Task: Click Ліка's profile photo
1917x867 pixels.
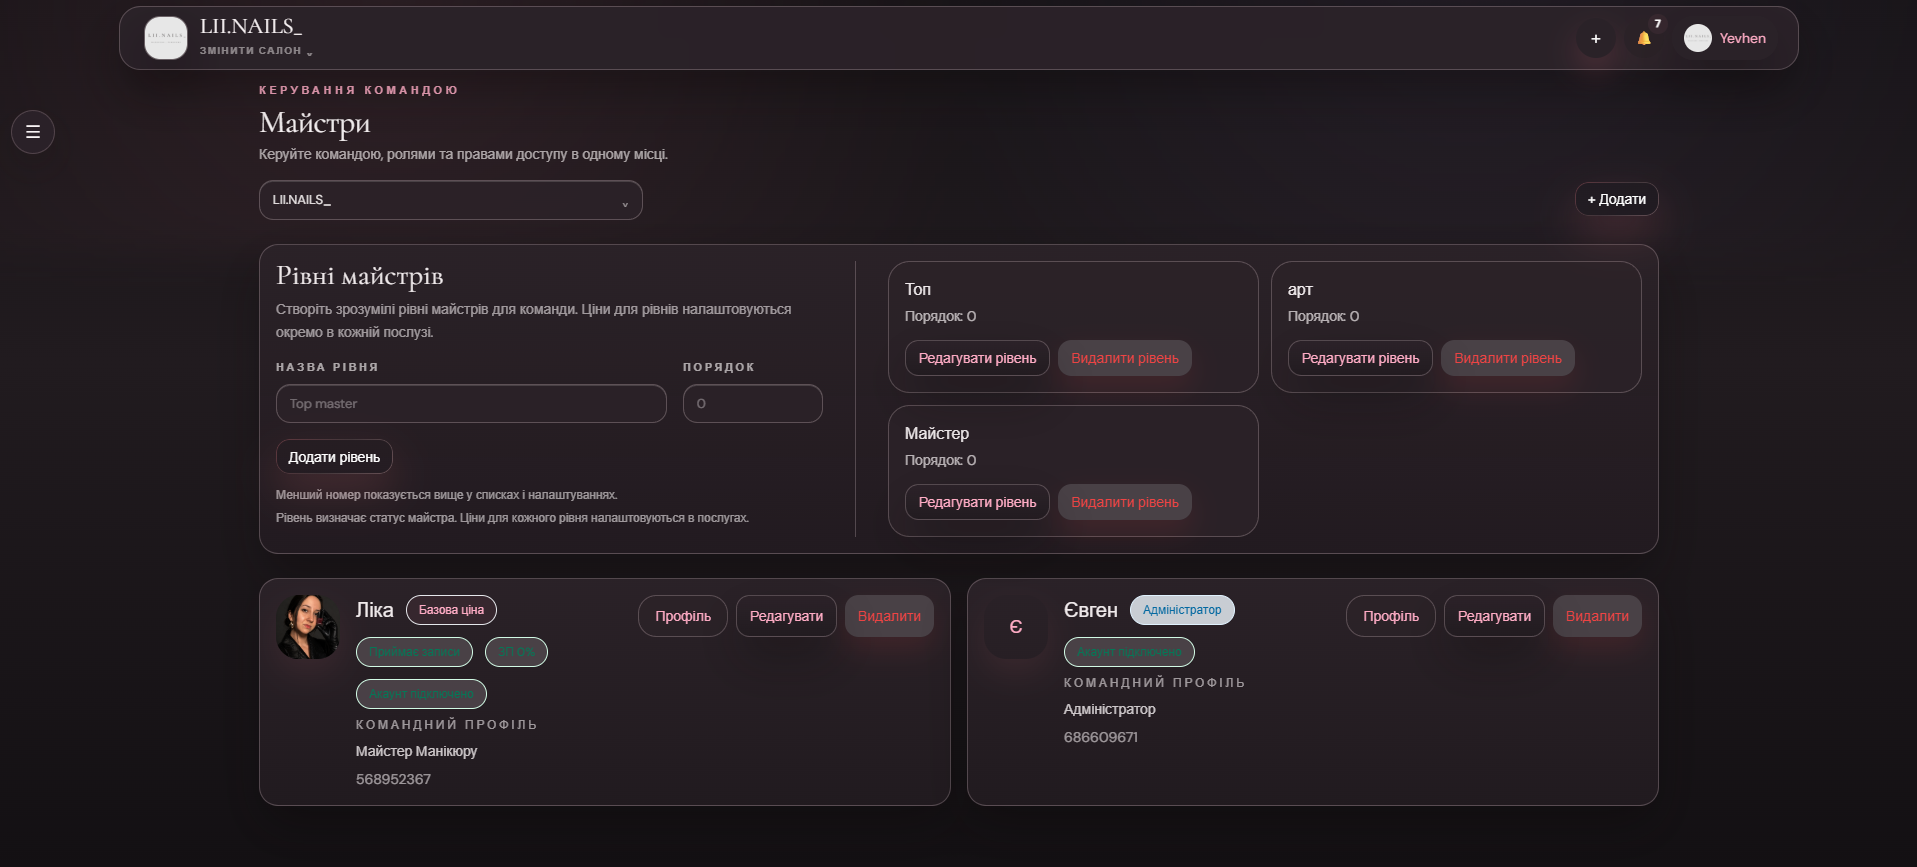Action: click(307, 627)
